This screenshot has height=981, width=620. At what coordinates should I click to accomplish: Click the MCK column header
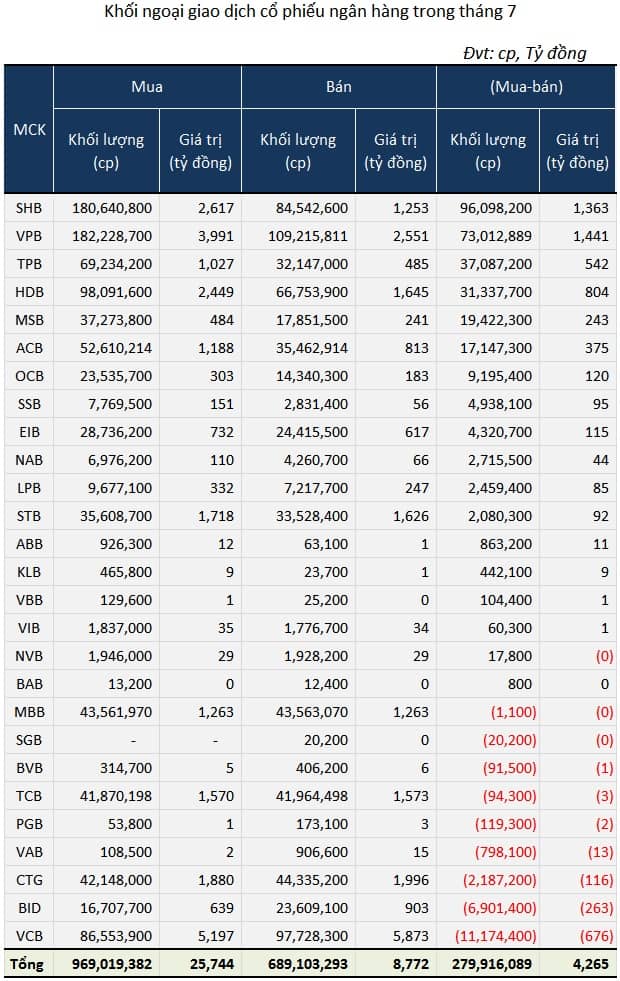click(x=29, y=130)
